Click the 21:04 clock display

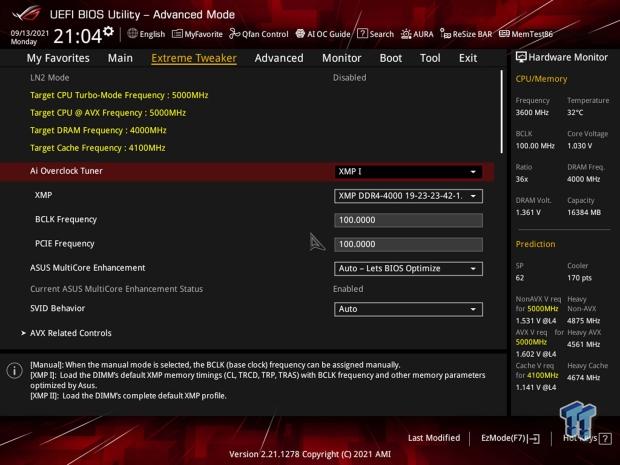tap(78, 36)
